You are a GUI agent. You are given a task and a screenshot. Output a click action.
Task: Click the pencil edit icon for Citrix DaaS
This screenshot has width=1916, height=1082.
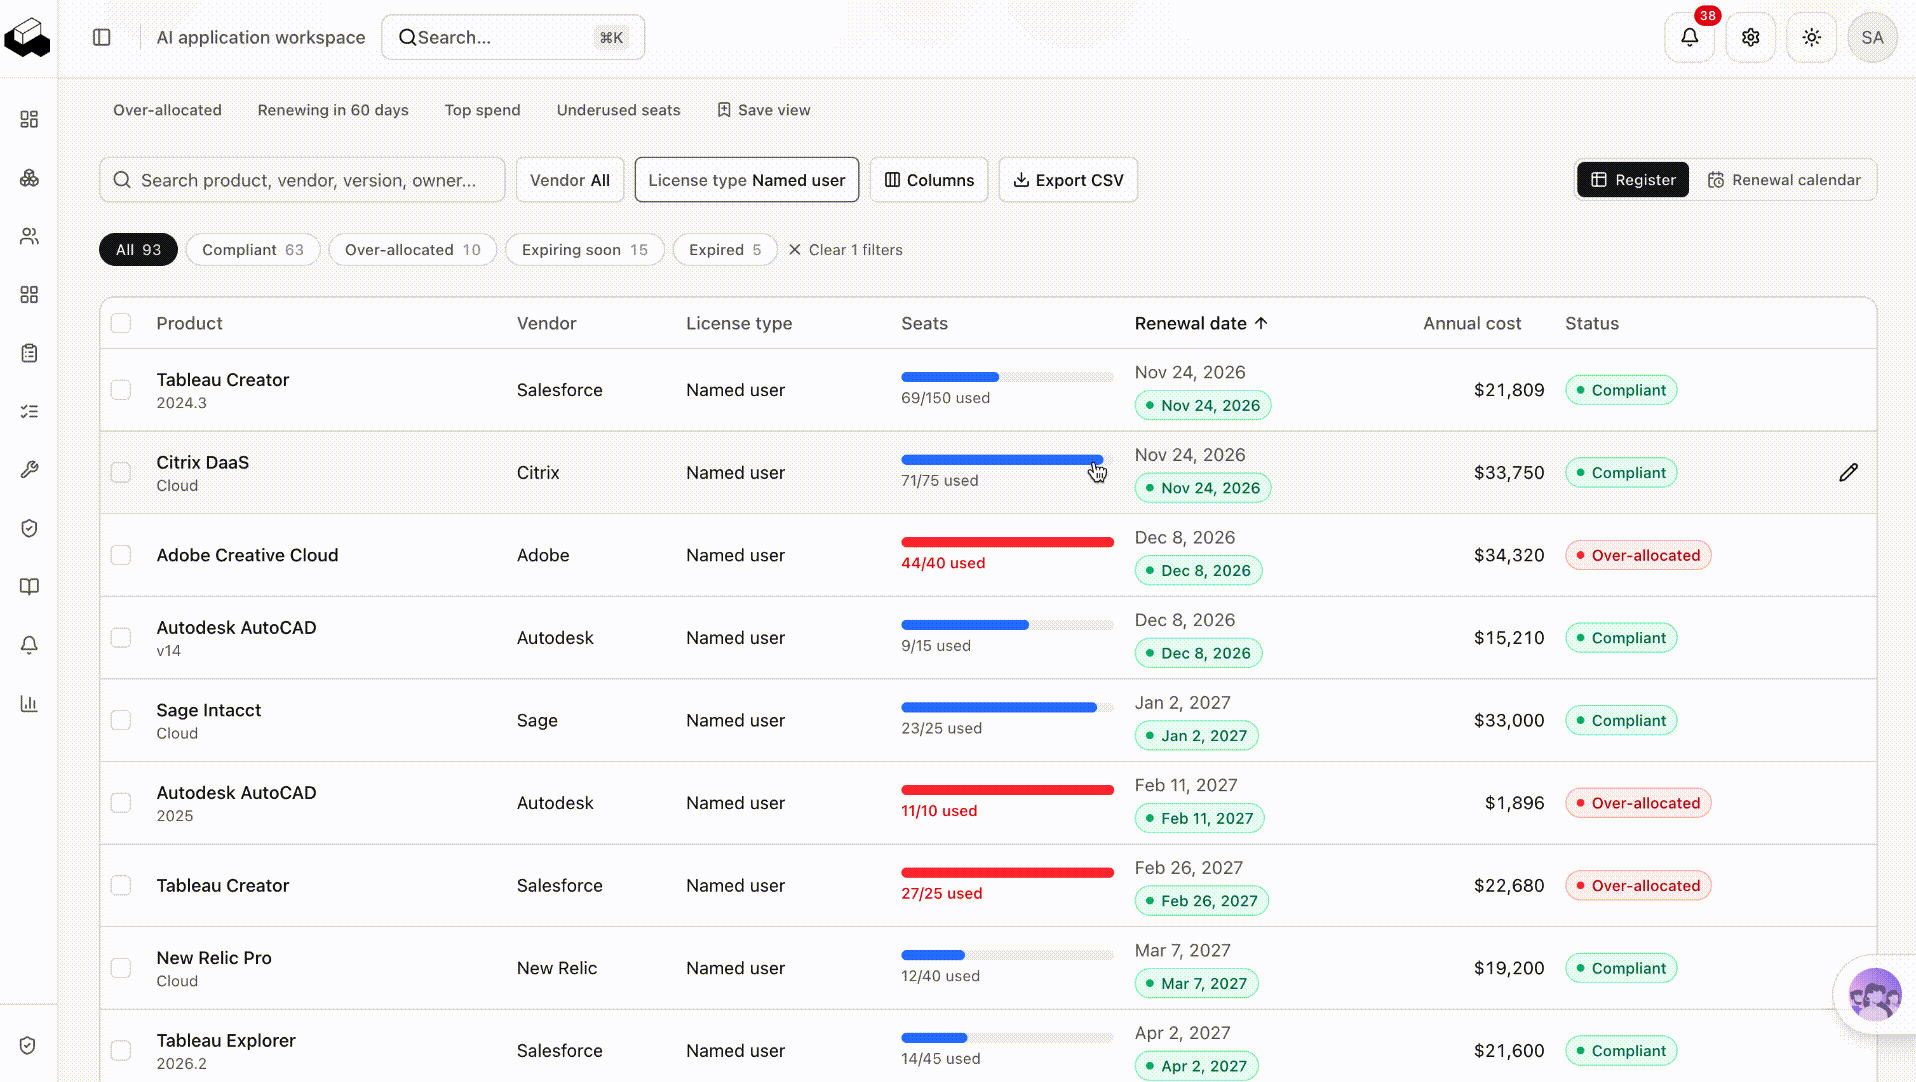click(1848, 472)
